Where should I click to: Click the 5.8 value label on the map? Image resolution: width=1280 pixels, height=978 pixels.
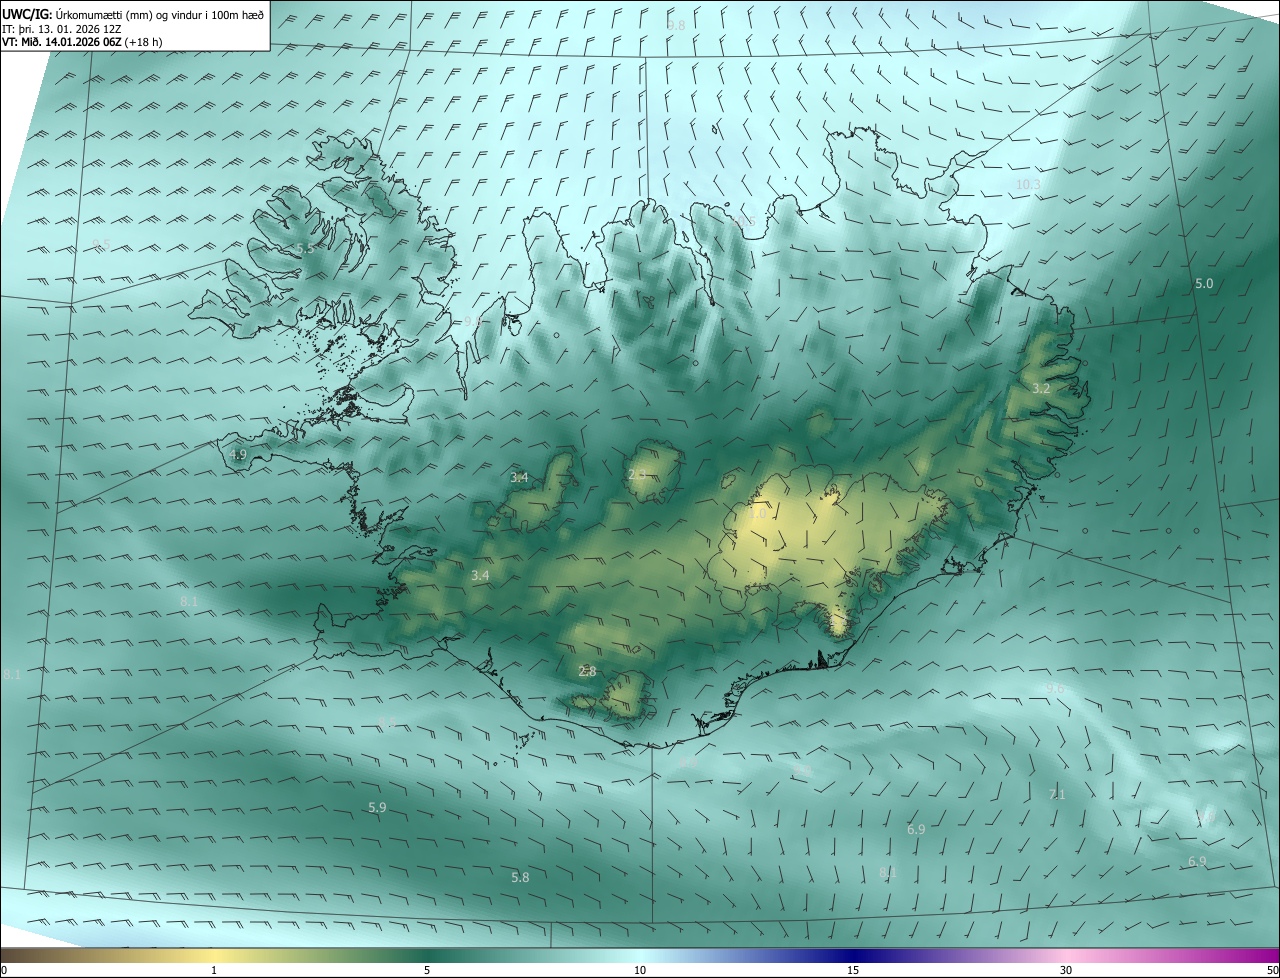pyautogui.click(x=520, y=877)
